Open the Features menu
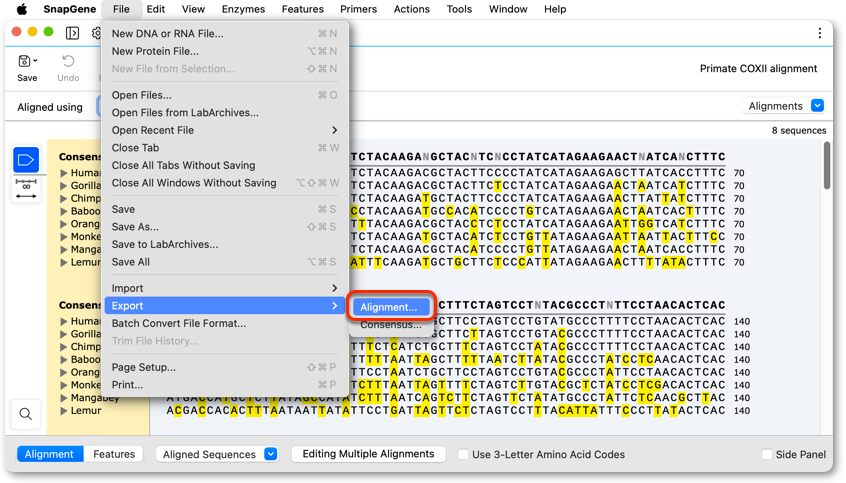Viewport: 846px width, 483px height. pos(303,9)
